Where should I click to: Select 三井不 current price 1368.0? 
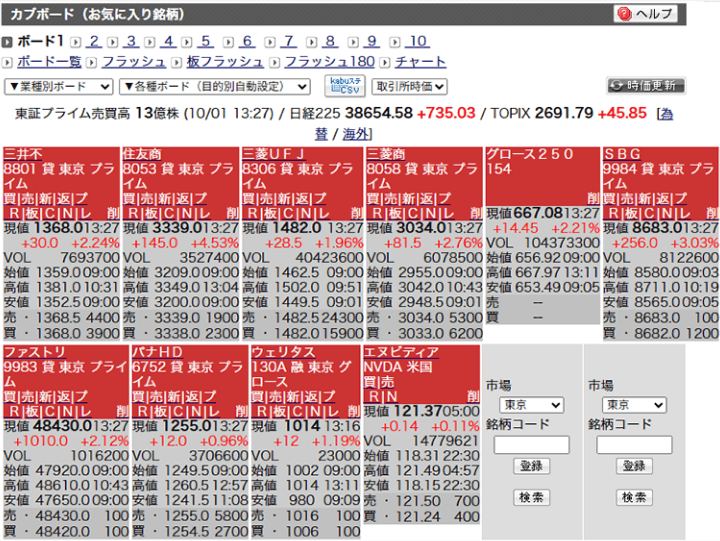click(x=58, y=228)
